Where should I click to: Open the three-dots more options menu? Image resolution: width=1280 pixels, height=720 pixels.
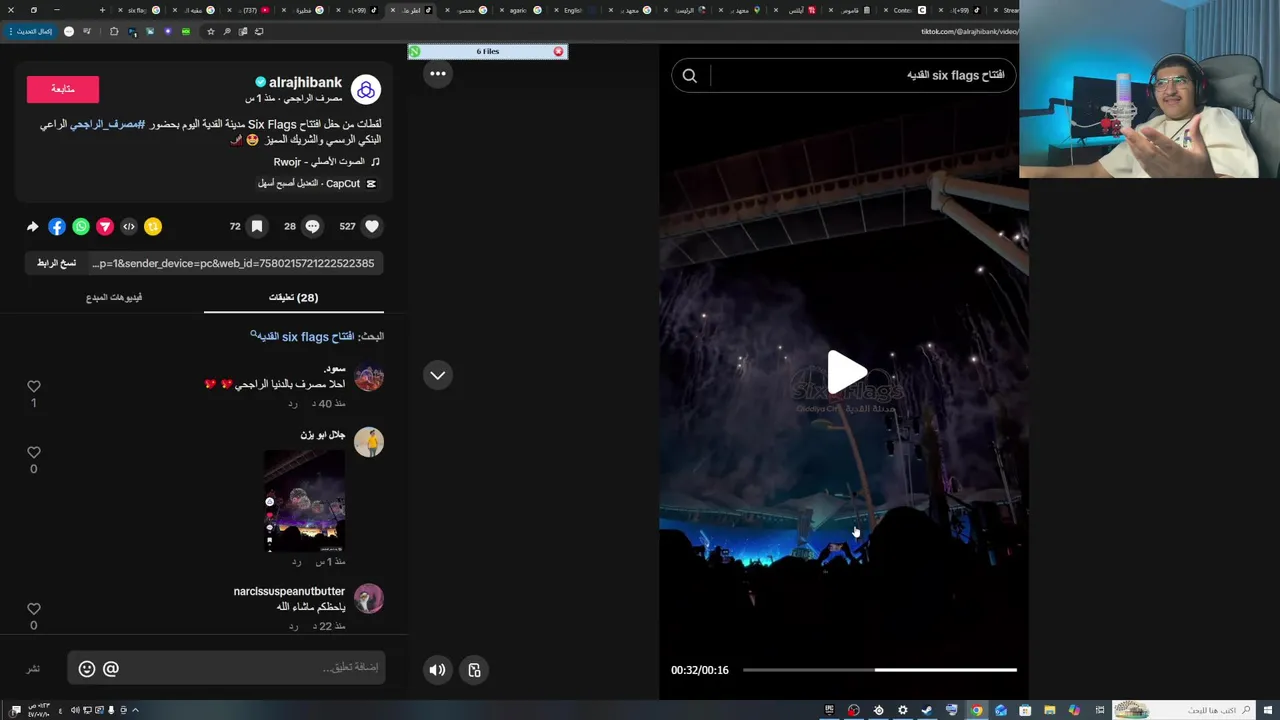click(437, 73)
